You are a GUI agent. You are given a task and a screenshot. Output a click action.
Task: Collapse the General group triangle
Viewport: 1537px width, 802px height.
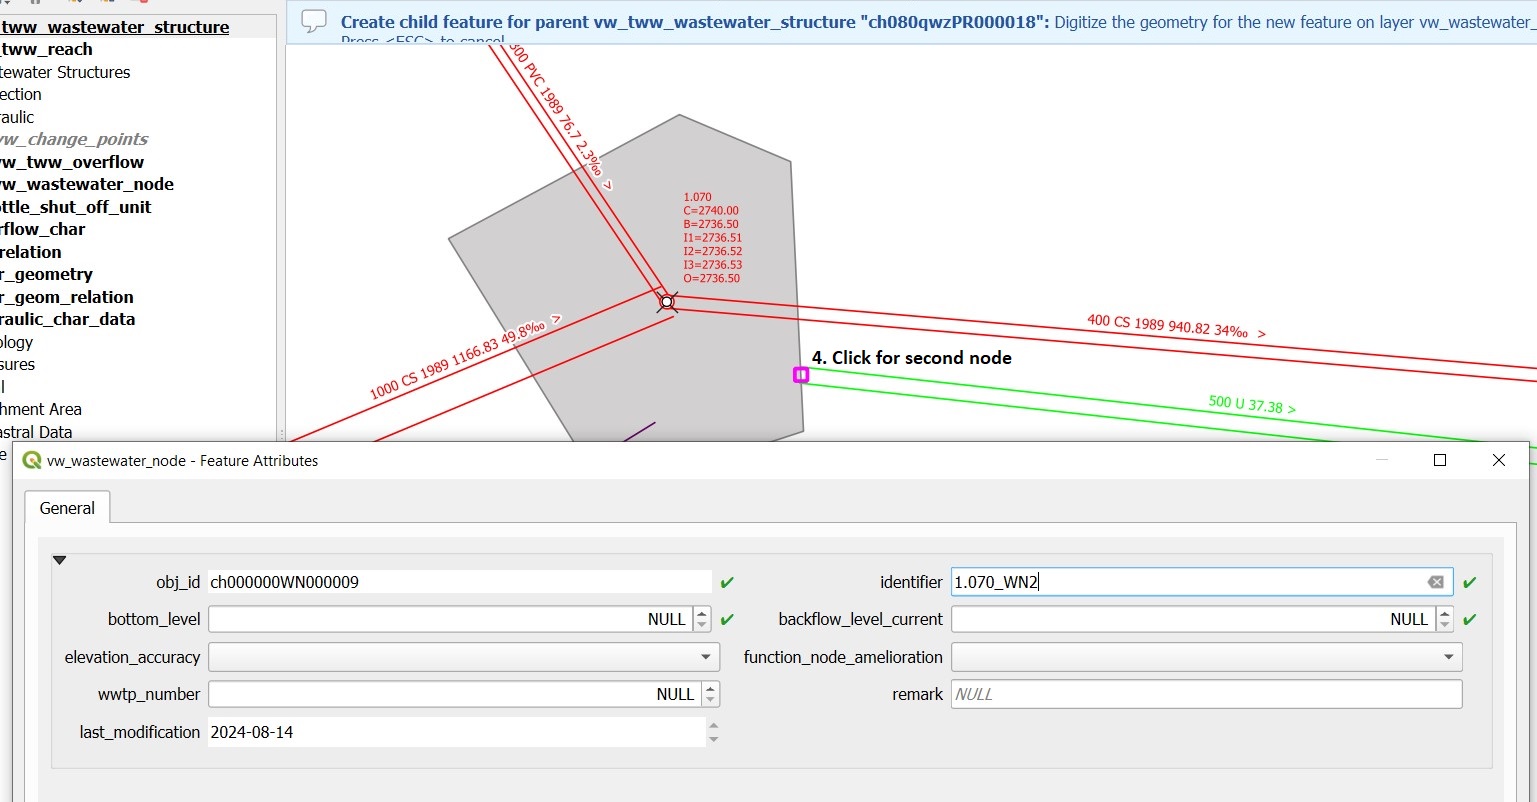point(59,561)
